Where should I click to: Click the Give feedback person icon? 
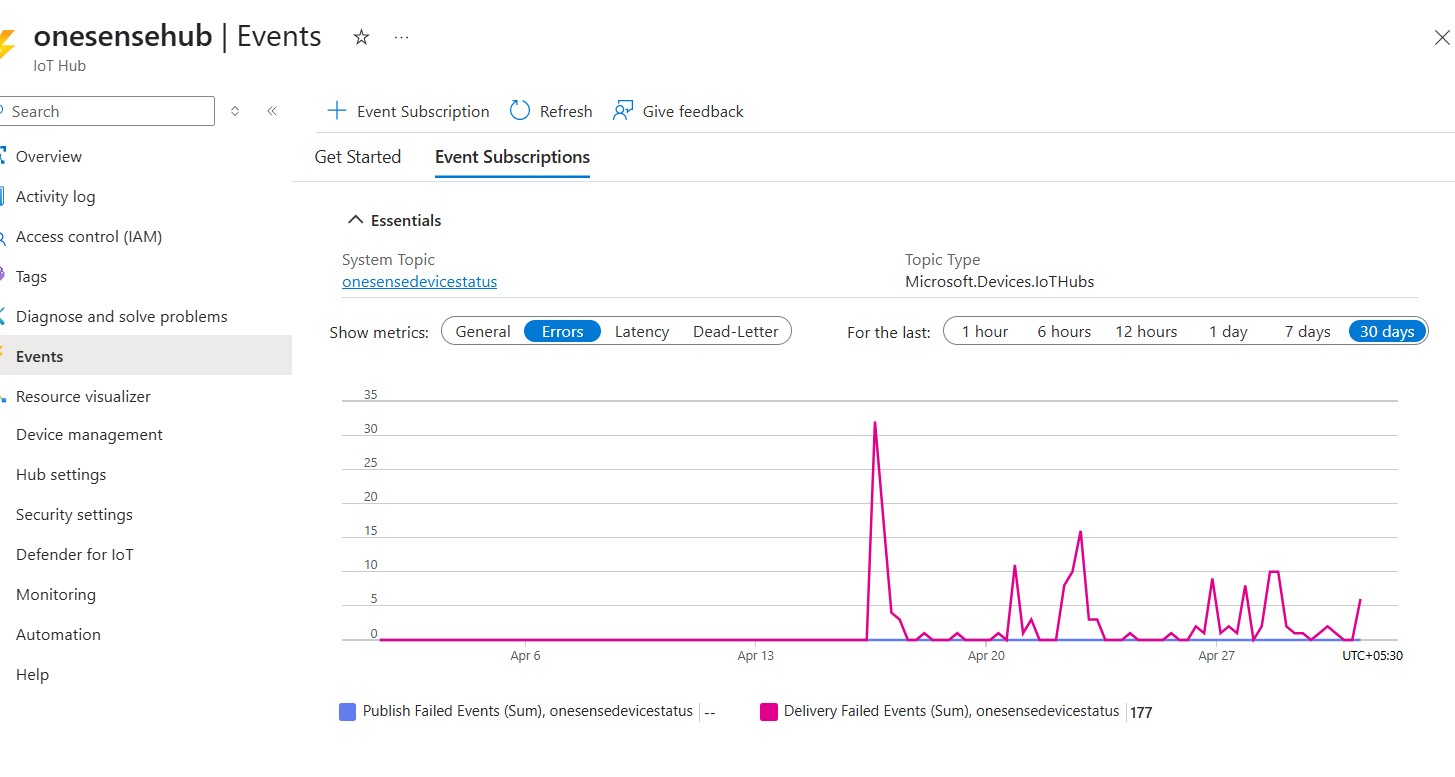tap(623, 111)
